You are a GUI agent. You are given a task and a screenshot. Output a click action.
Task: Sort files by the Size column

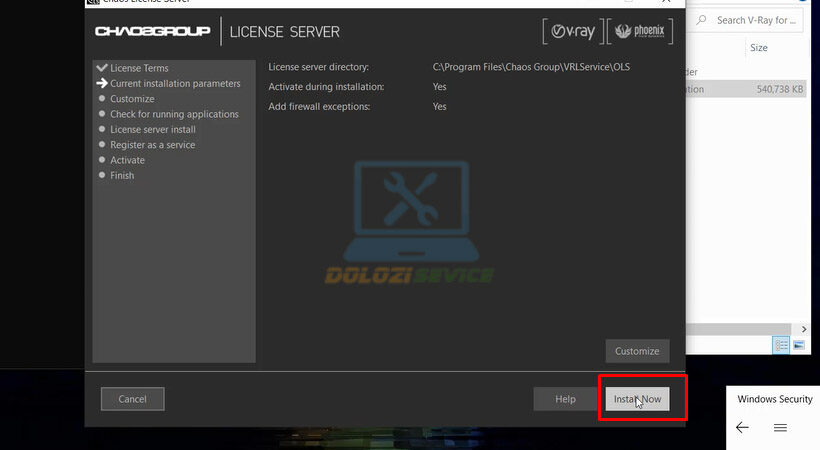click(x=758, y=47)
